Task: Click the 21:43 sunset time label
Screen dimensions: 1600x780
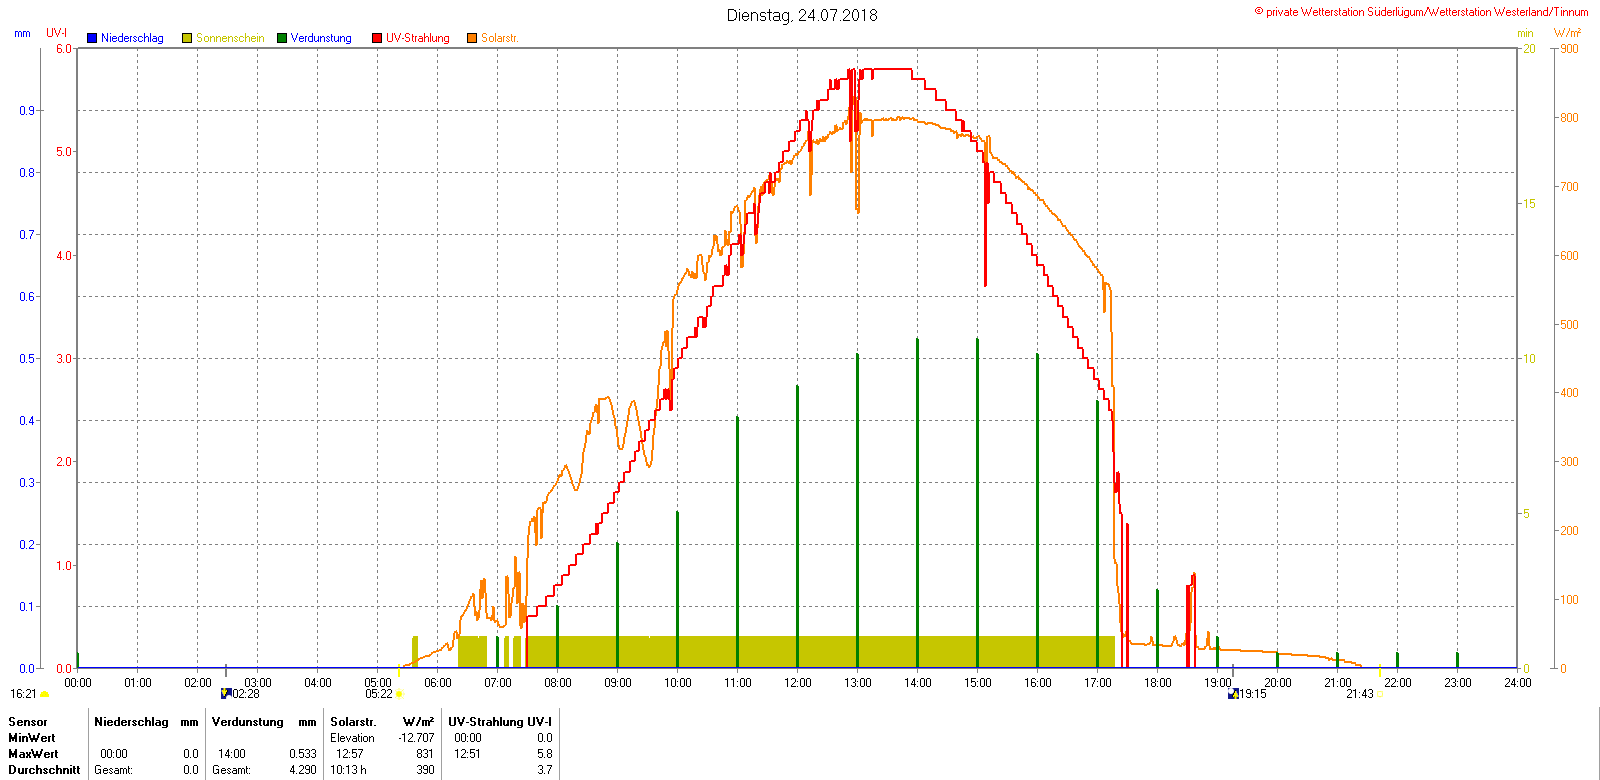Action: point(1360,694)
